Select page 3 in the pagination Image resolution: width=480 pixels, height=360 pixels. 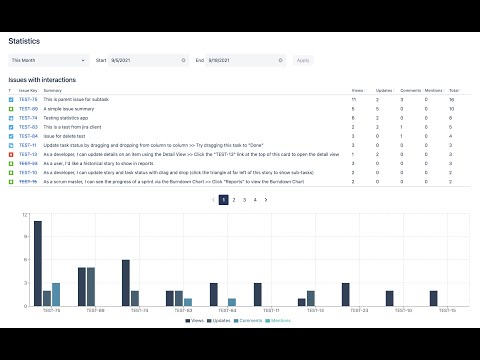244,200
